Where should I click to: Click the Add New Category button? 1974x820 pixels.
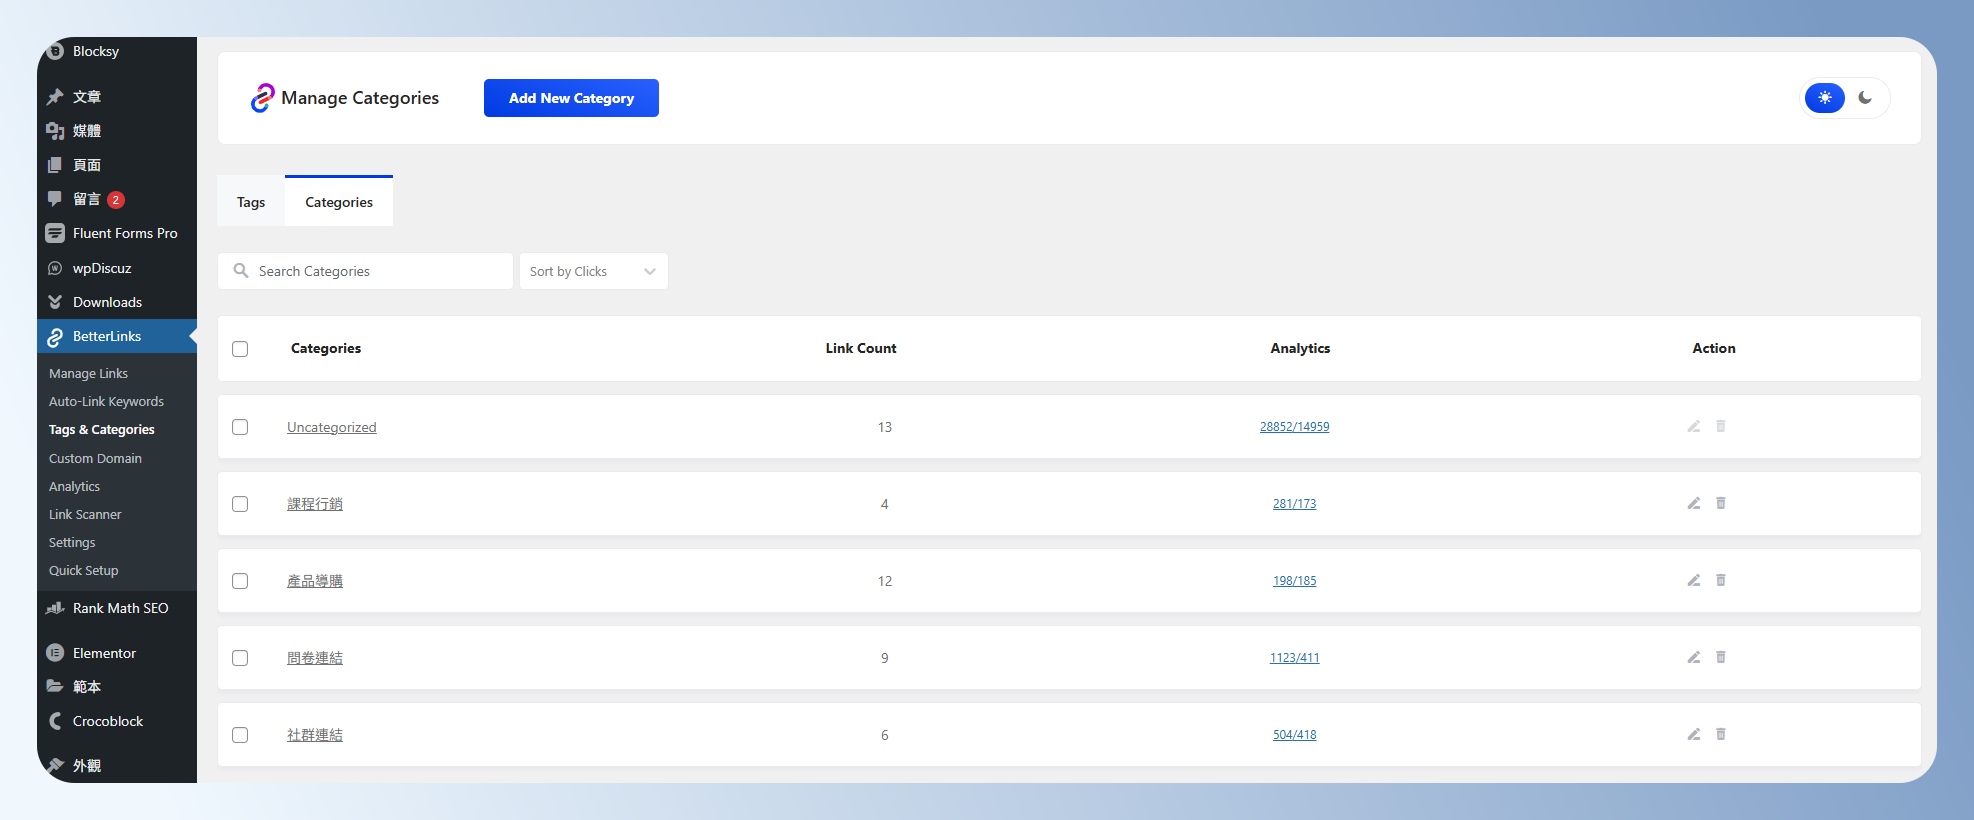point(571,98)
